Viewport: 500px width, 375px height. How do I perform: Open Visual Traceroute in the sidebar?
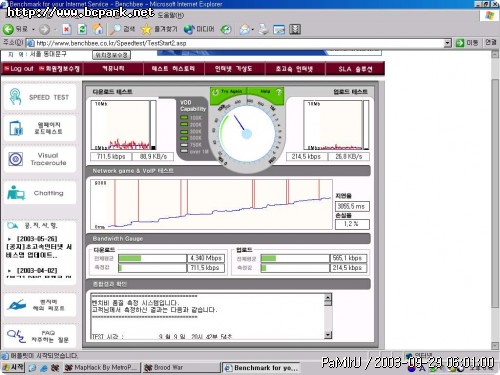tap(39, 159)
